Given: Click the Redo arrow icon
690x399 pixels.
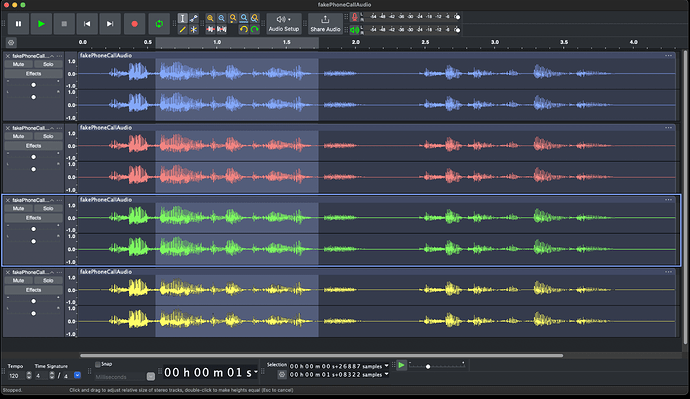Looking at the screenshot, I should [255, 29].
